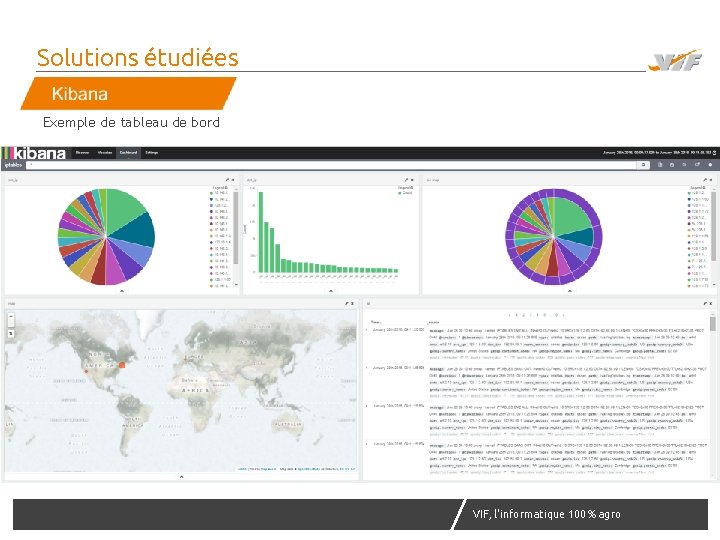Image resolution: width=720 pixels, height=540 pixels.
Task: Click the Load Saved Dashboard icon
Action: pos(684,164)
